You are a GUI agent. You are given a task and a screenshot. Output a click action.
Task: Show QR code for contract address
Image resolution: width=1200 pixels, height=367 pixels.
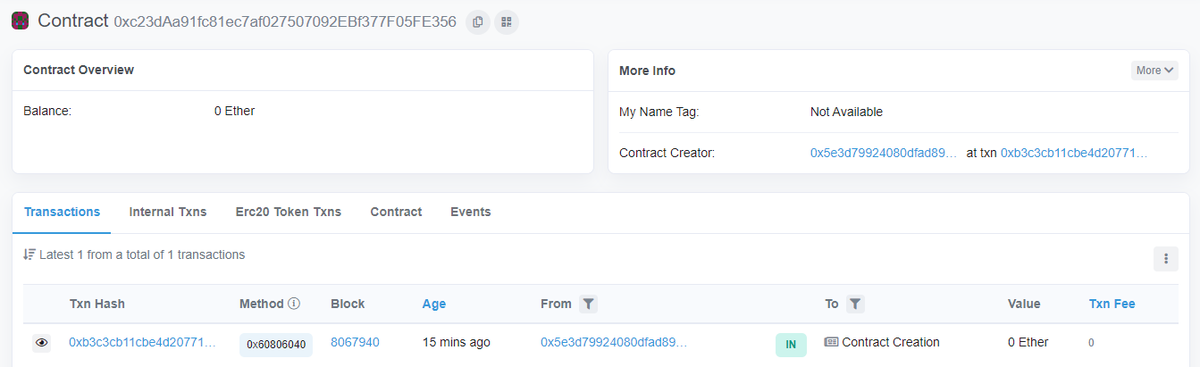coord(507,21)
